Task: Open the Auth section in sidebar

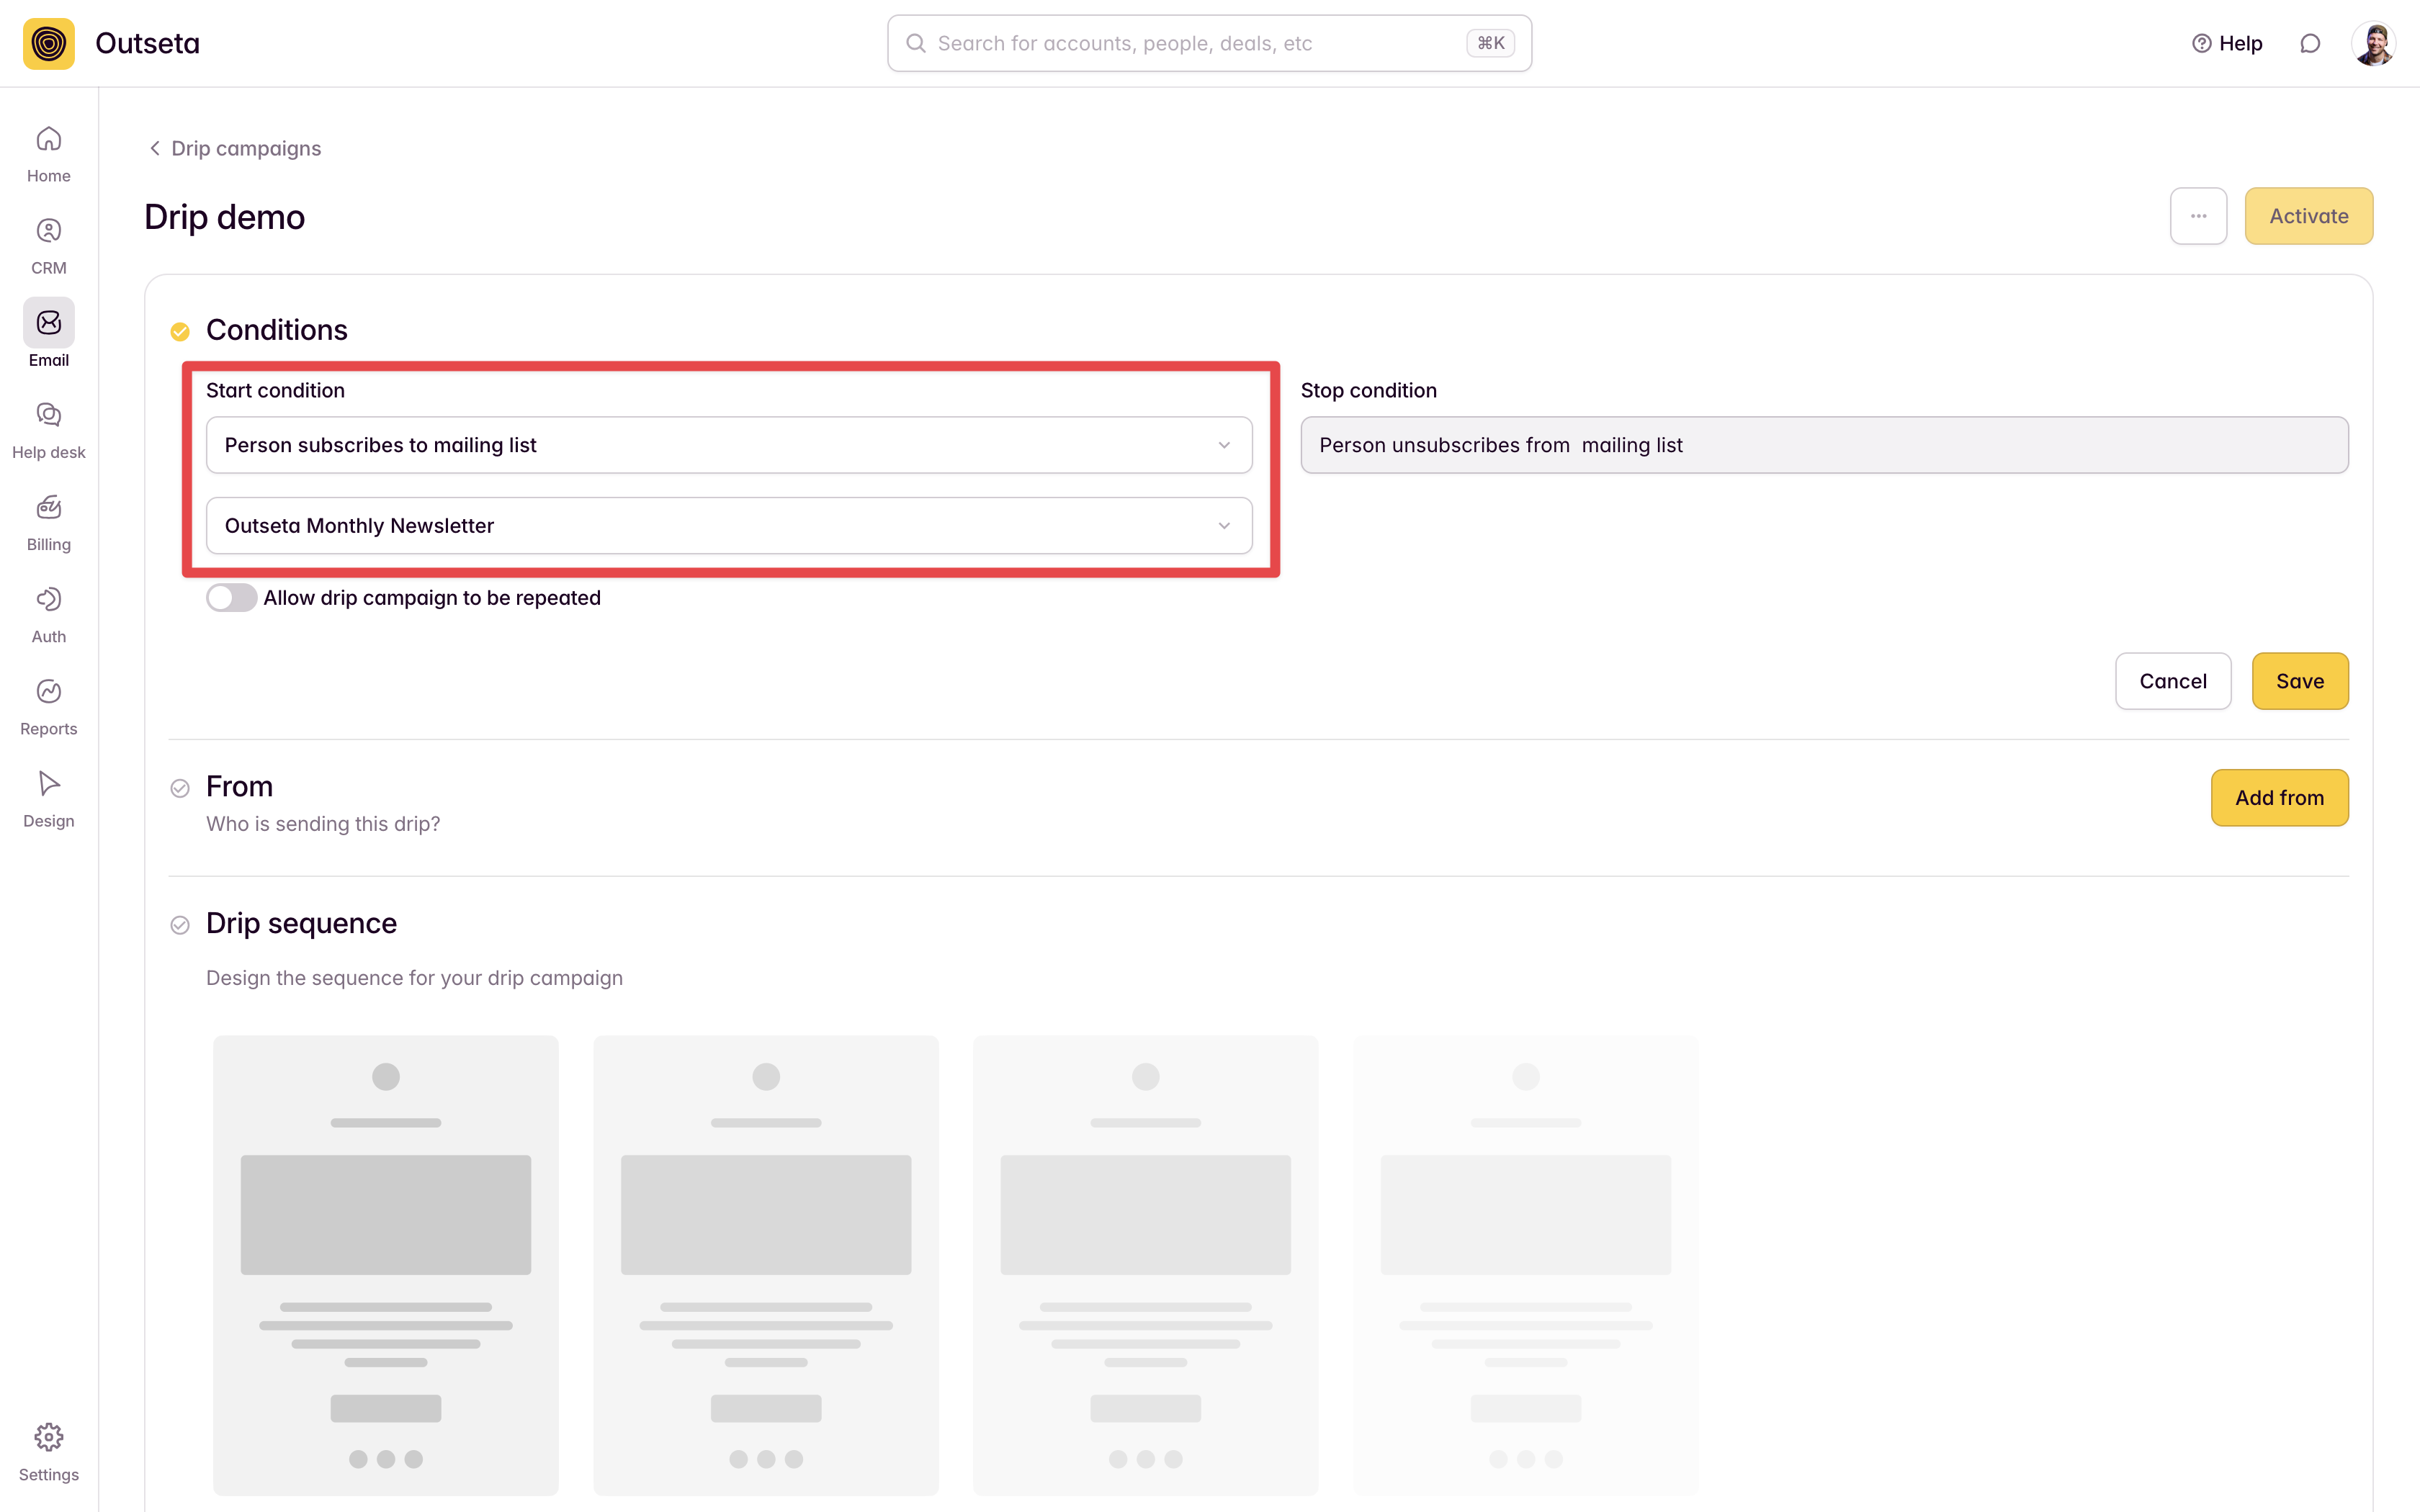Action: [x=48, y=615]
